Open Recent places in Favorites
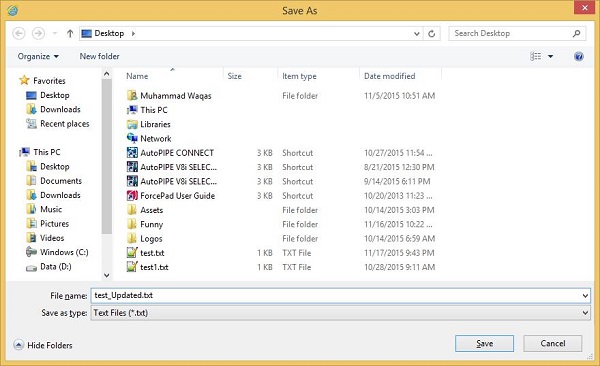 (64, 124)
